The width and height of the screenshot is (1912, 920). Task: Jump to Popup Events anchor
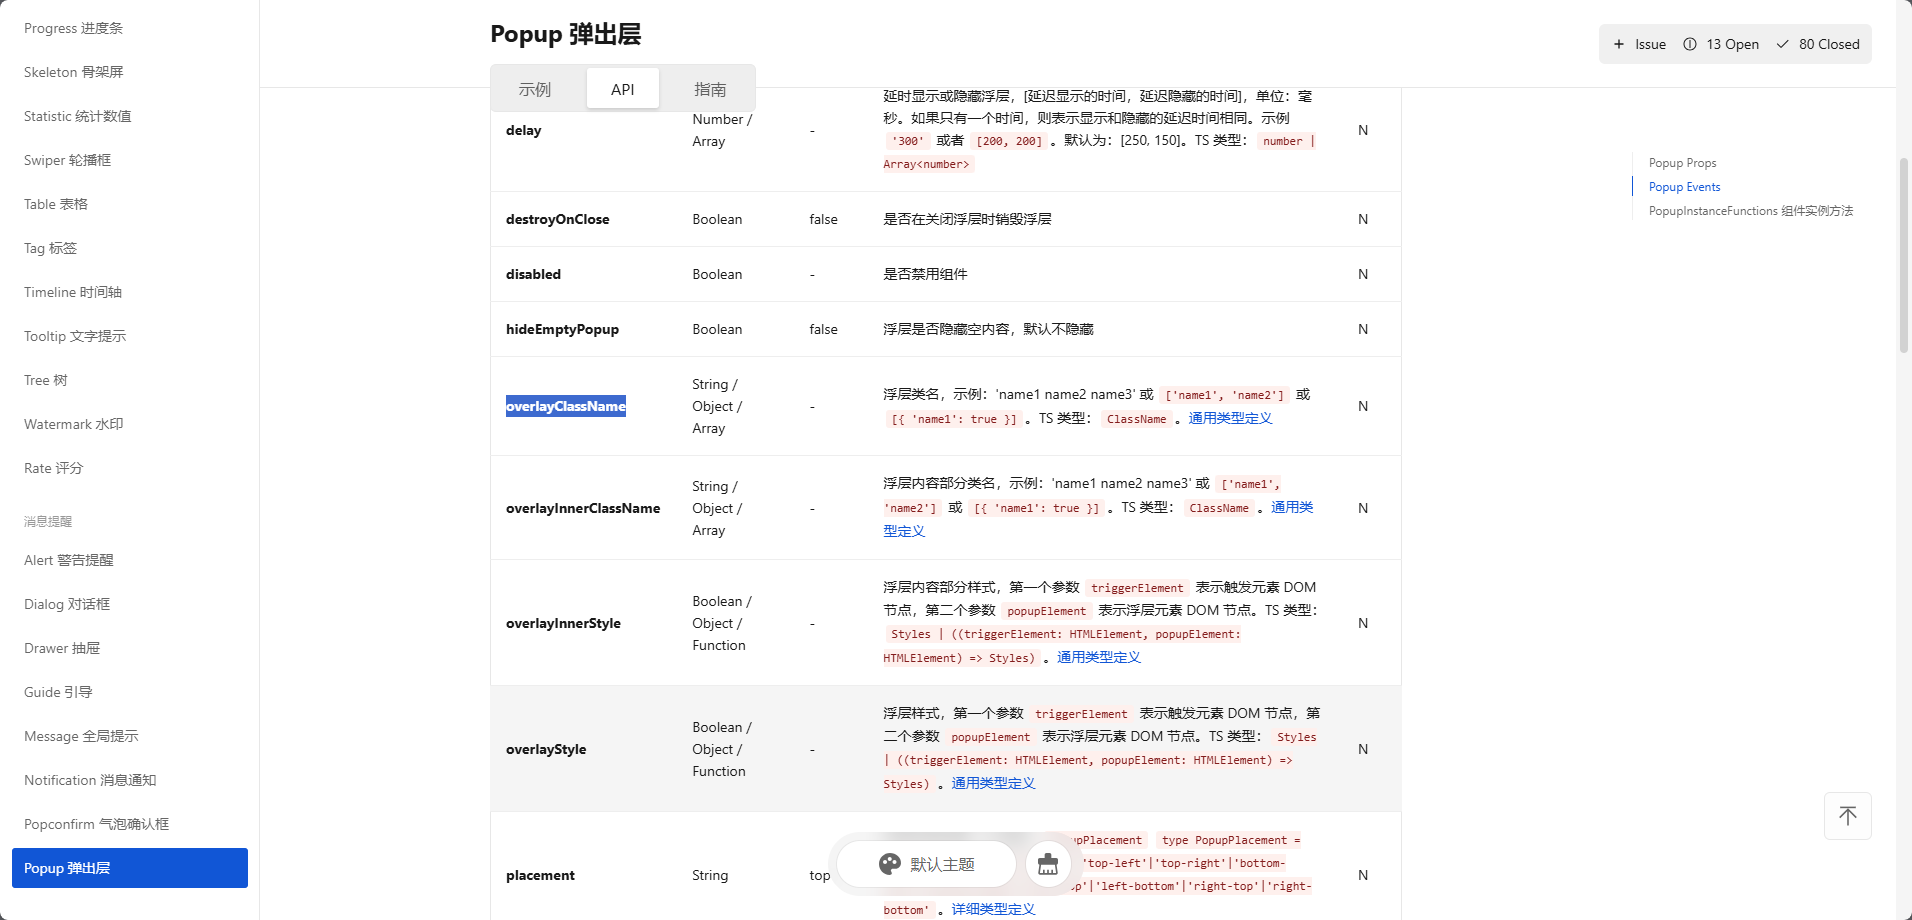click(x=1684, y=187)
